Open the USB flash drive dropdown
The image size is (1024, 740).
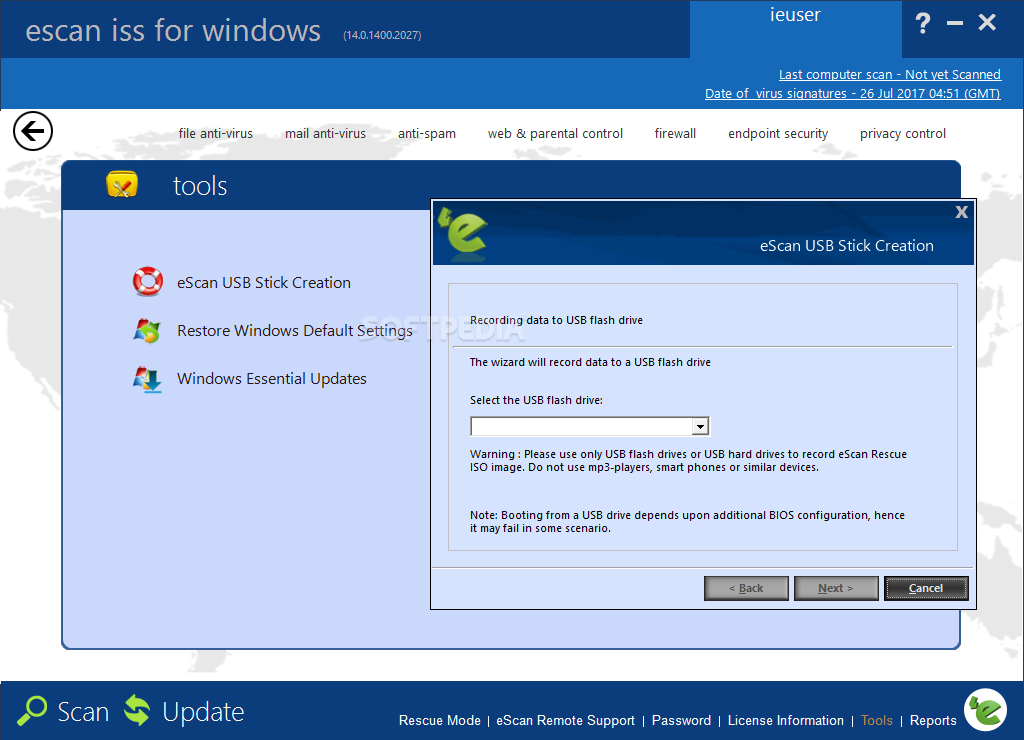[x=700, y=426]
